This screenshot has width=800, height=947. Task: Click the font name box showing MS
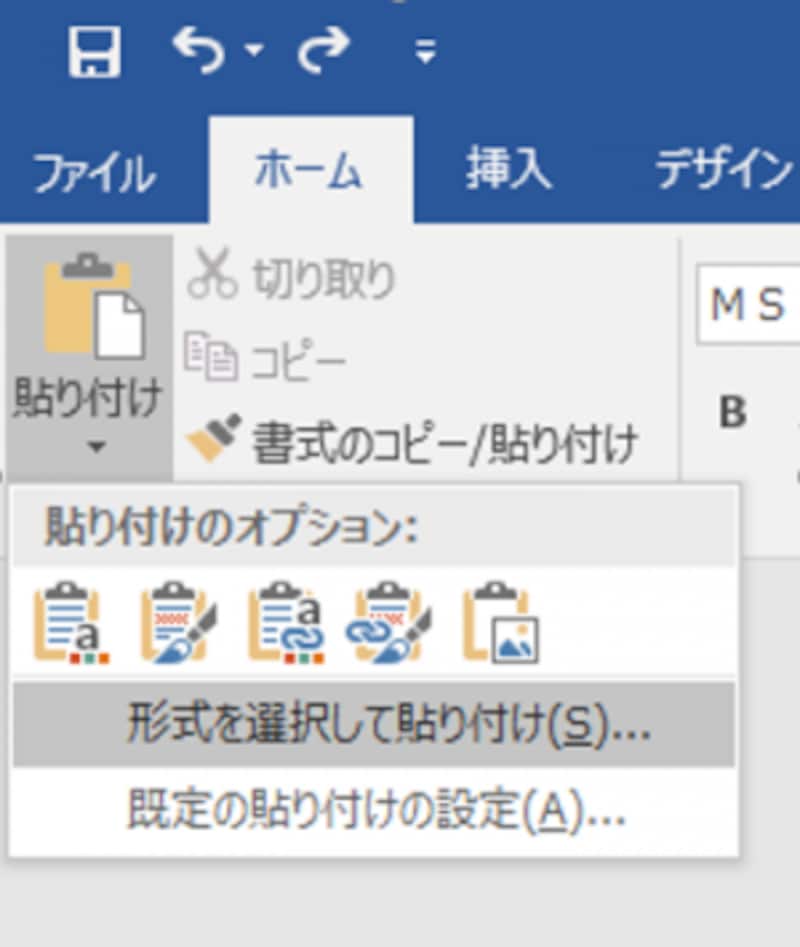click(x=749, y=304)
